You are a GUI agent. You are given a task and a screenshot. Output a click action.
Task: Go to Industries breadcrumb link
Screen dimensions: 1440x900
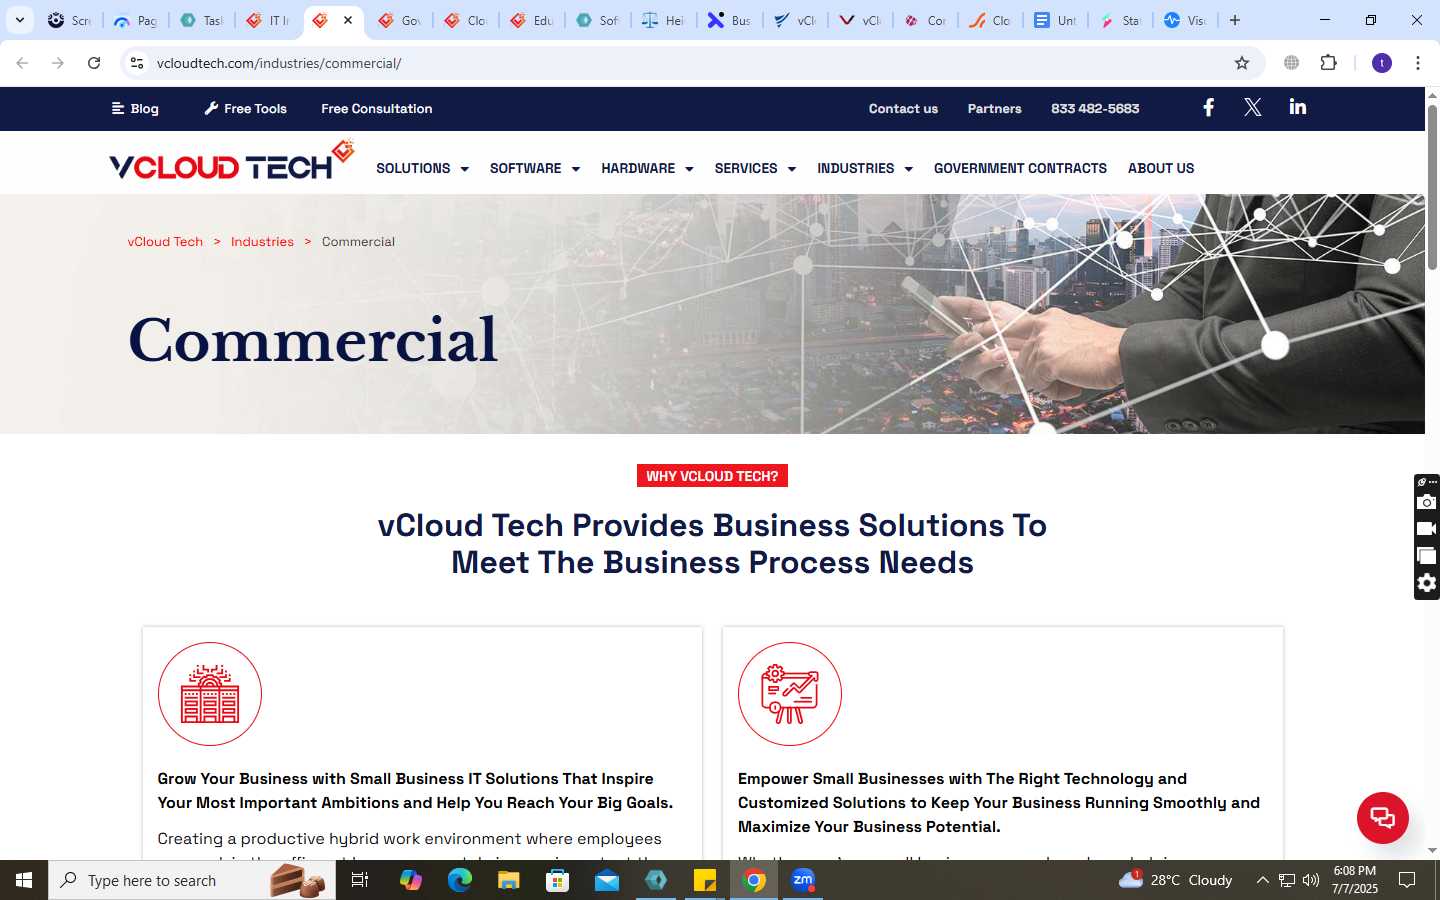(262, 242)
